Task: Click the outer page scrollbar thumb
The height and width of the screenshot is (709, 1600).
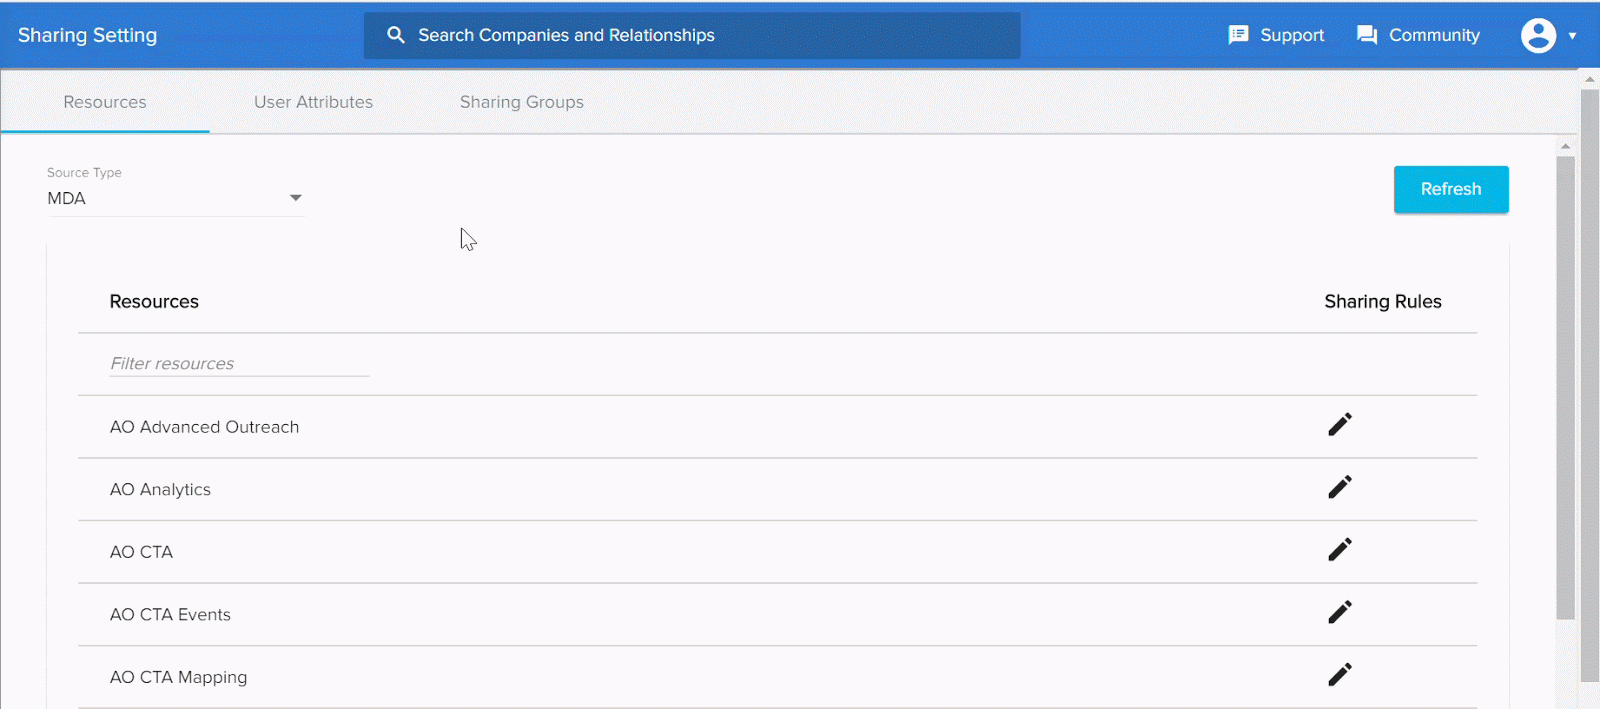Action: click(x=1589, y=385)
